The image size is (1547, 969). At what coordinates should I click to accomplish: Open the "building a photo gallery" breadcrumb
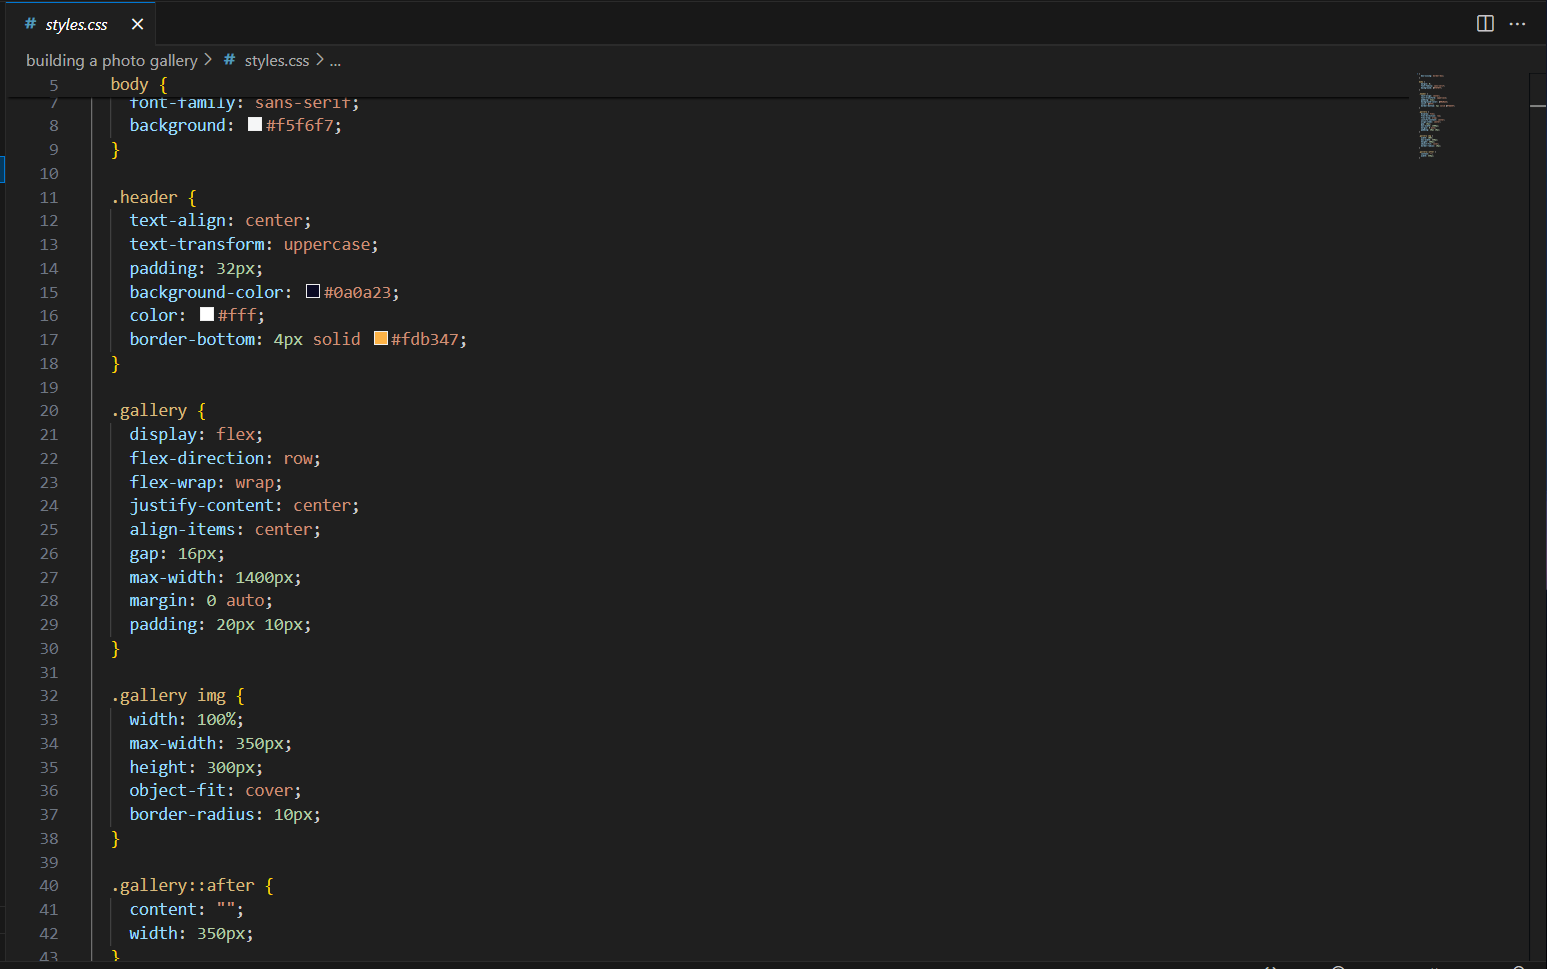pos(111,60)
